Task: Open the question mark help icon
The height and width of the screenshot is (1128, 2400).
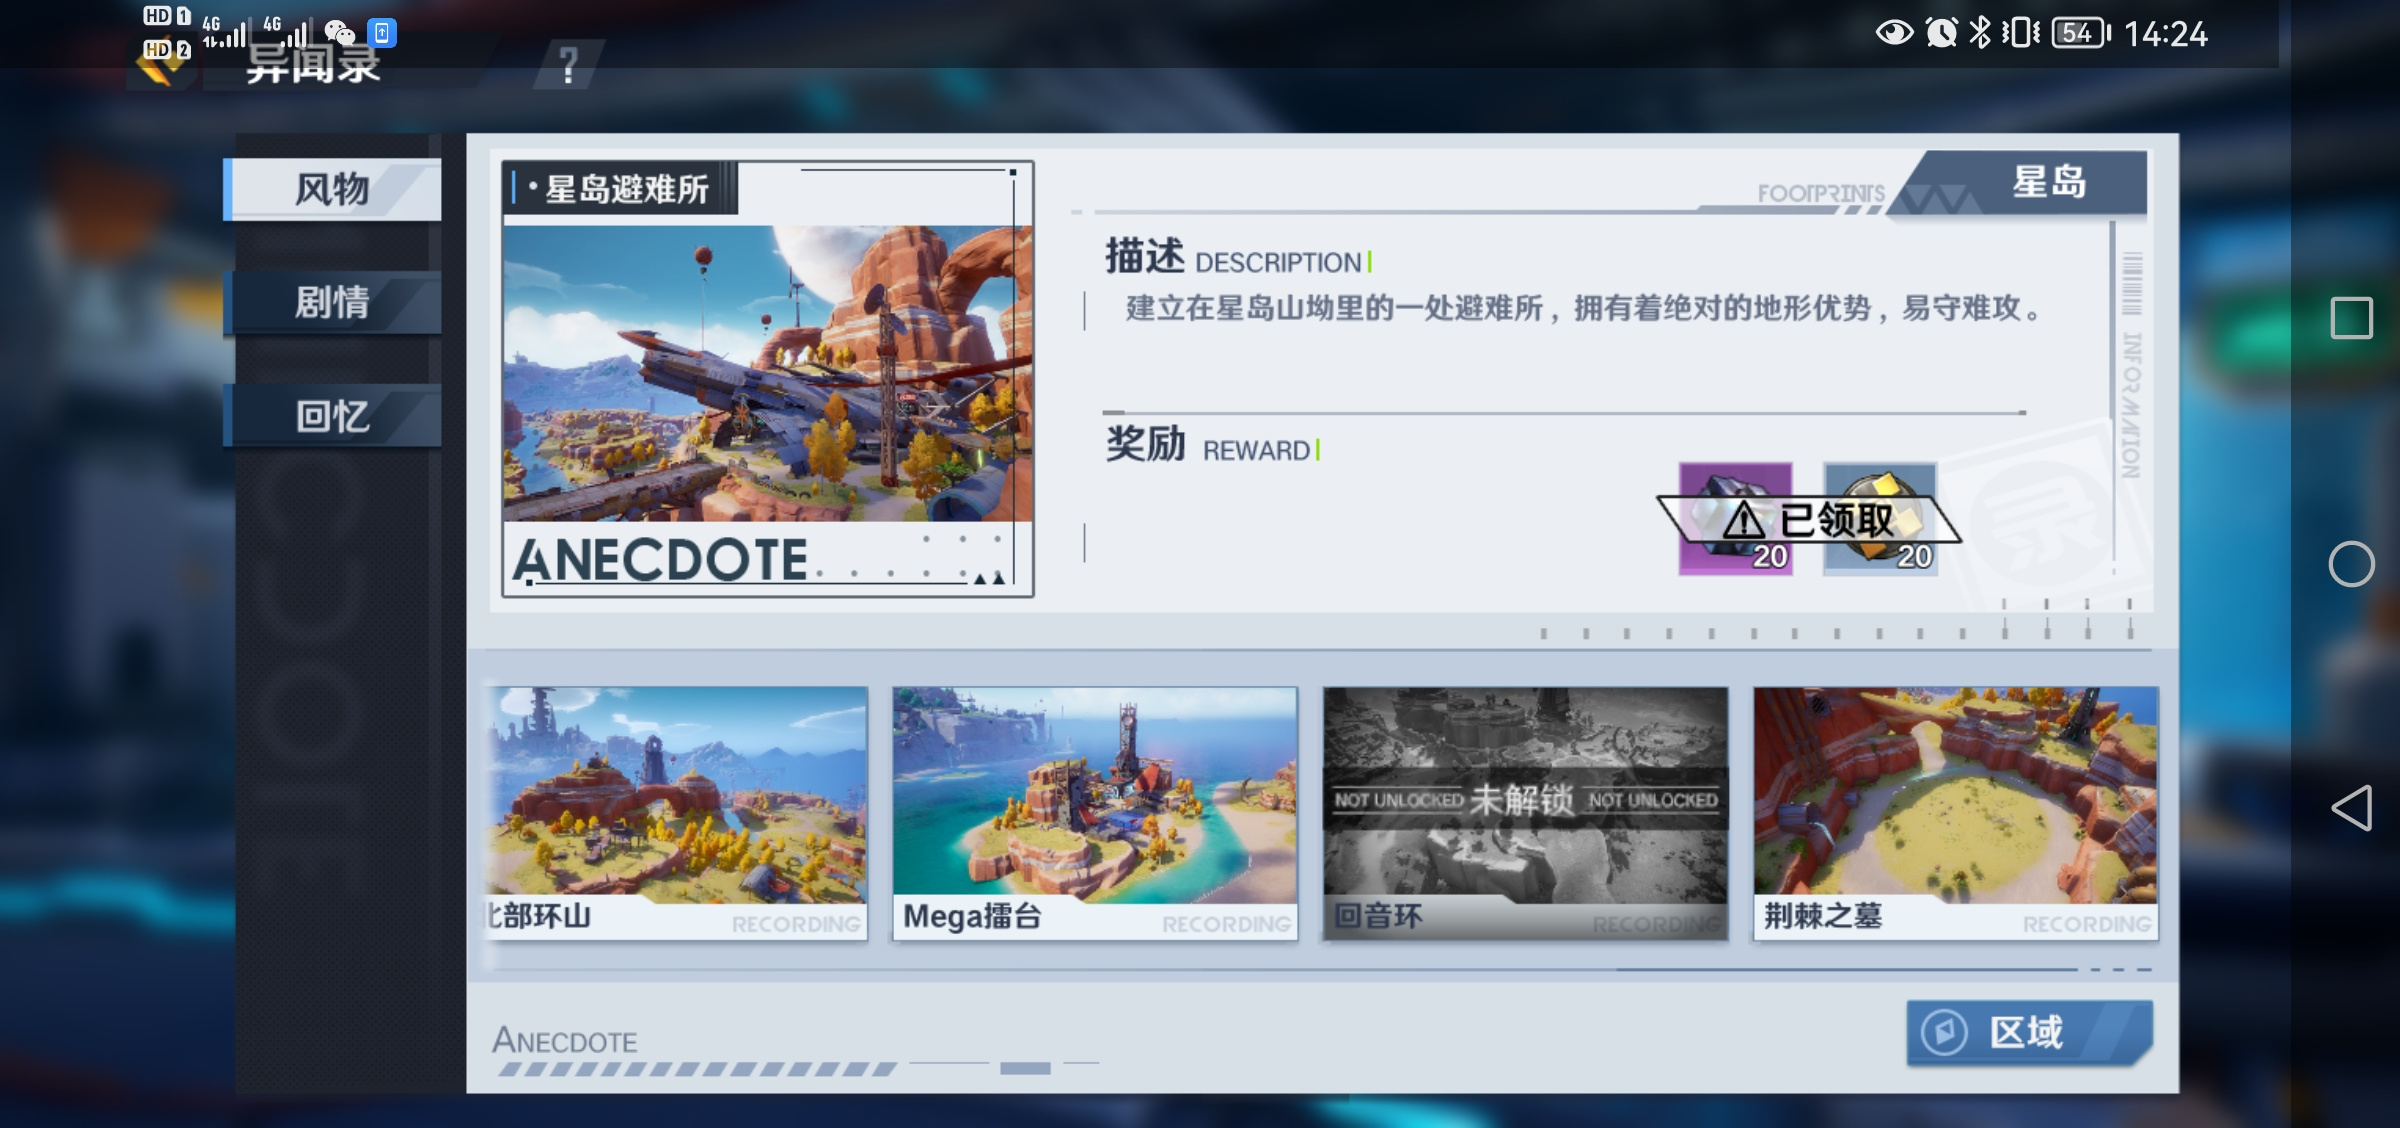Action: [x=569, y=65]
